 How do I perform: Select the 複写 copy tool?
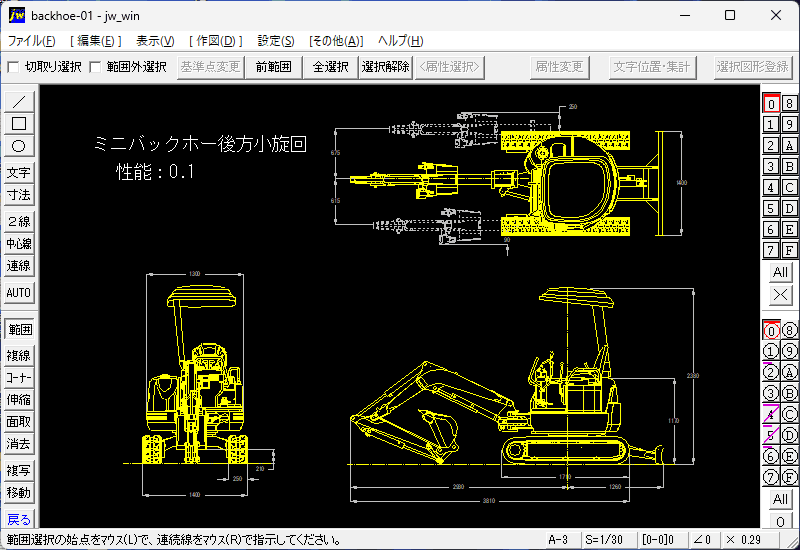pos(19,470)
